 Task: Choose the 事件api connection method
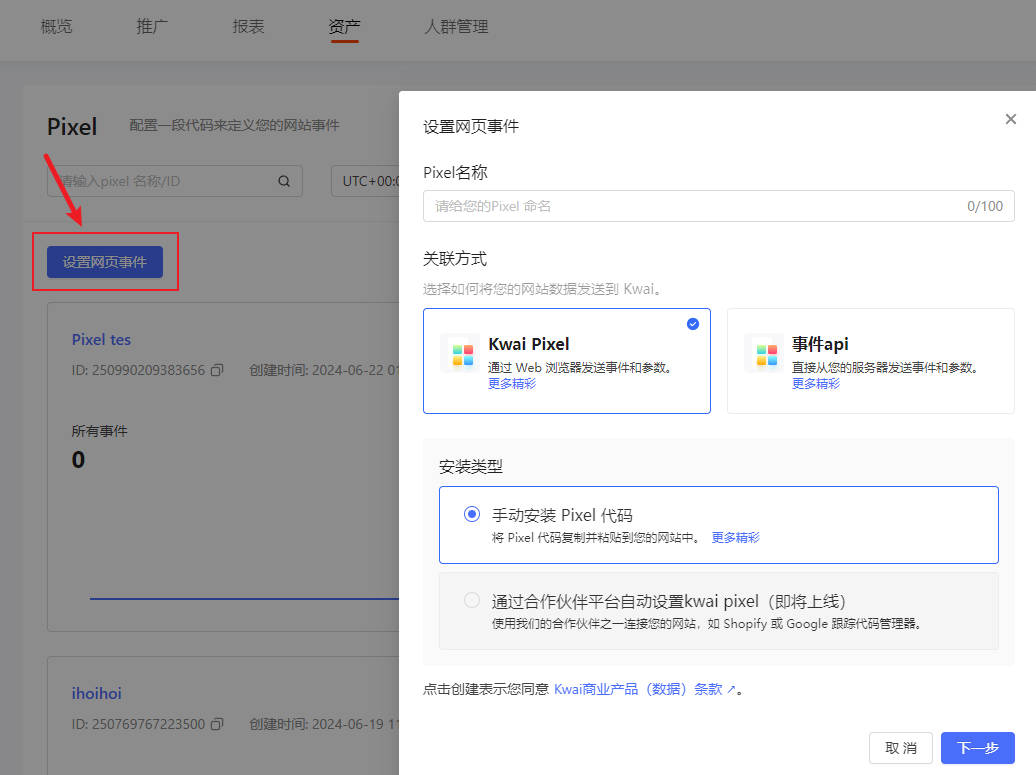(870, 360)
